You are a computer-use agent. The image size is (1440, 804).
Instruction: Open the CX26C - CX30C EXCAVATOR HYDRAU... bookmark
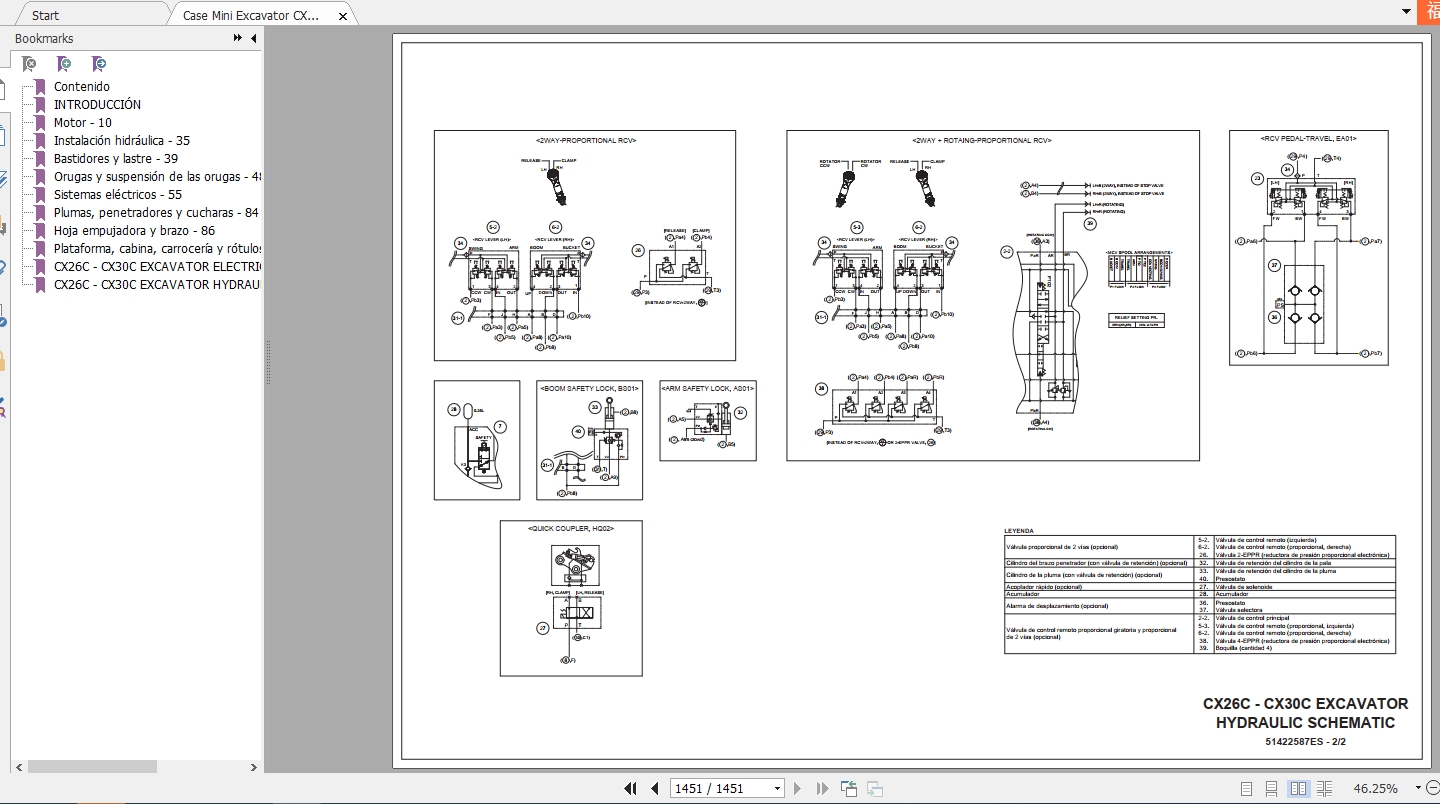(157, 285)
